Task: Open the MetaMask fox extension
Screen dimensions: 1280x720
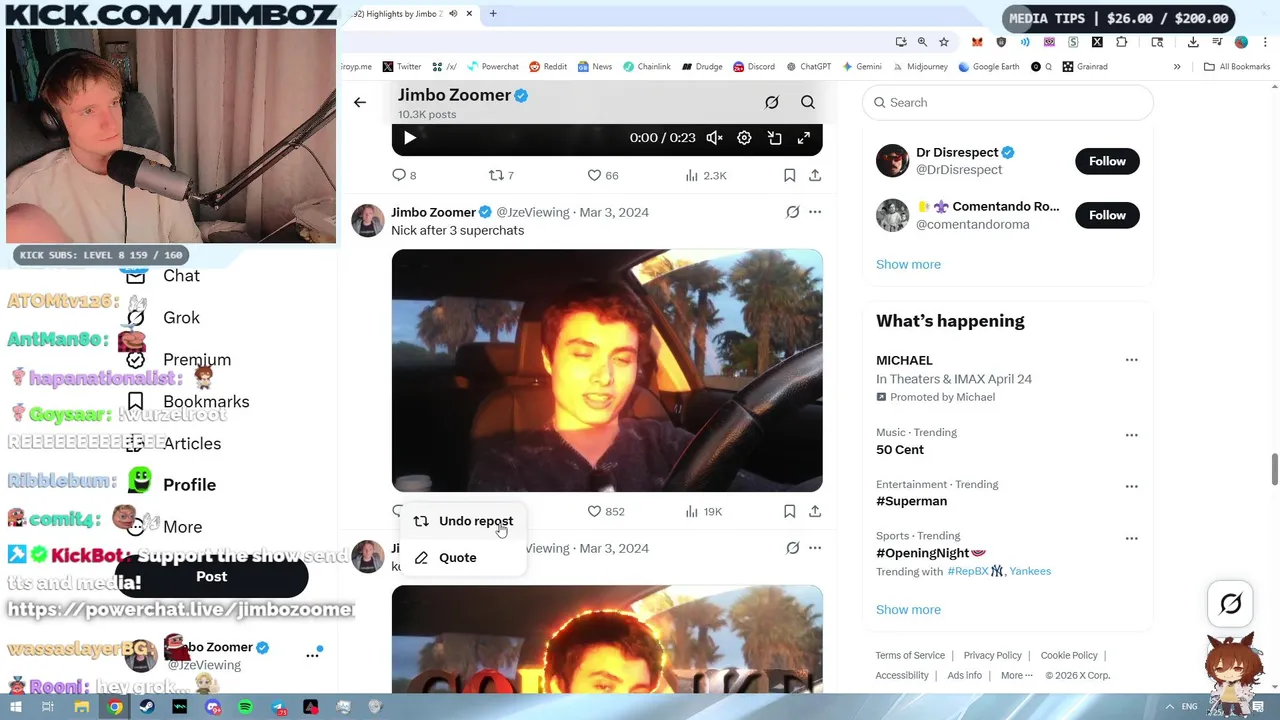Action: click(x=977, y=42)
